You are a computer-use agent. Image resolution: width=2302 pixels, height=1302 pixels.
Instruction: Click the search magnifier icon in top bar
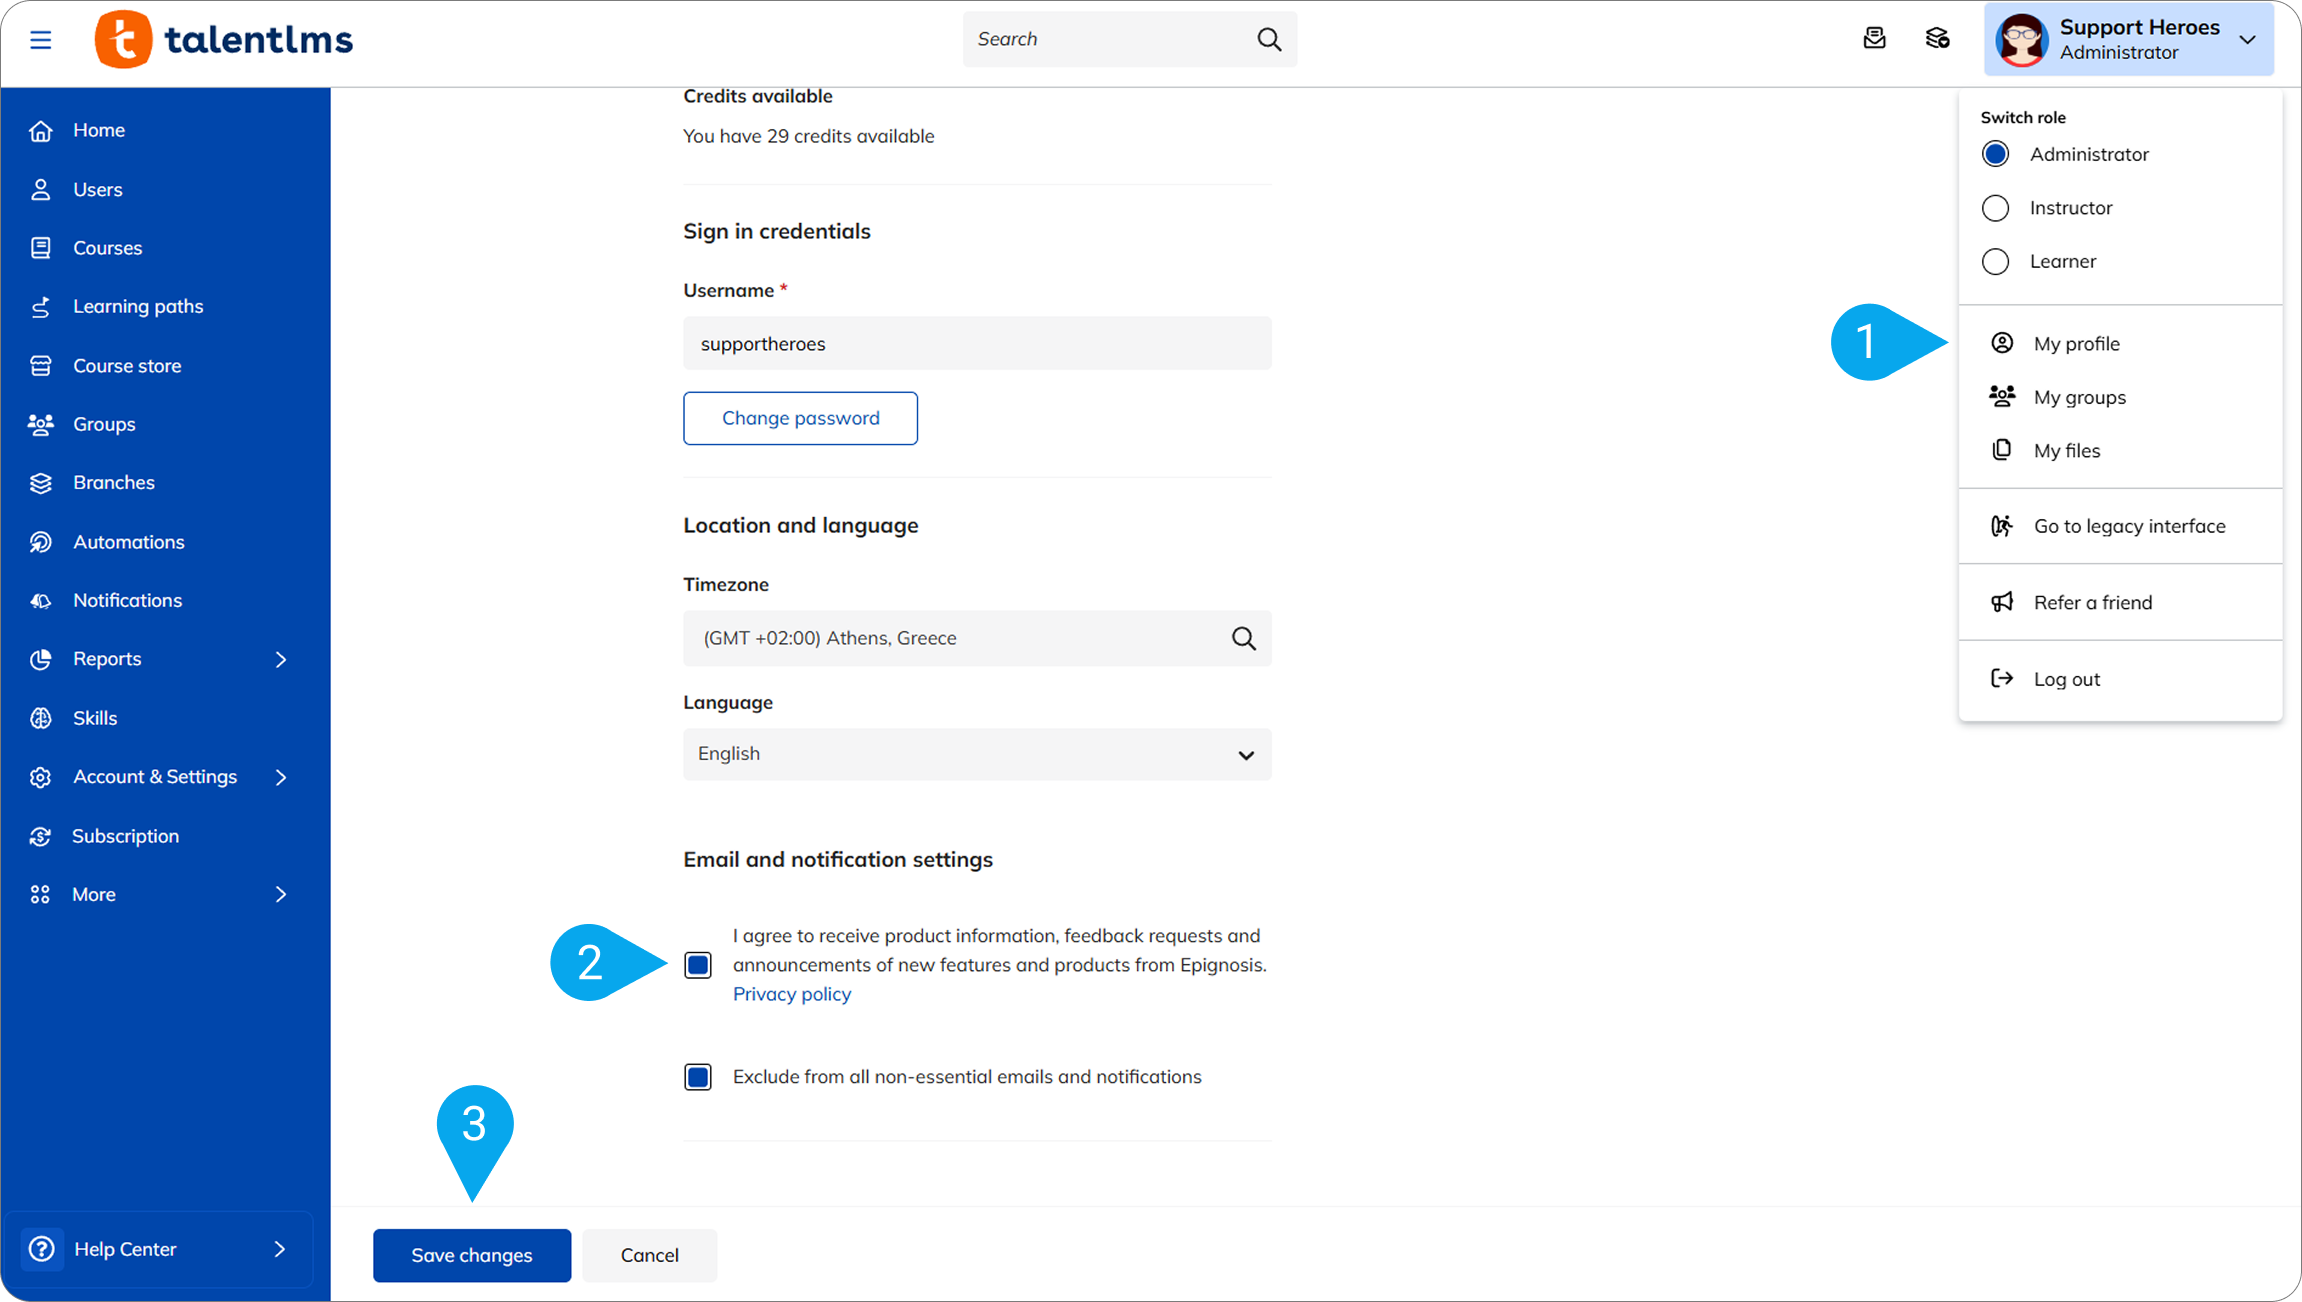[x=1269, y=39]
